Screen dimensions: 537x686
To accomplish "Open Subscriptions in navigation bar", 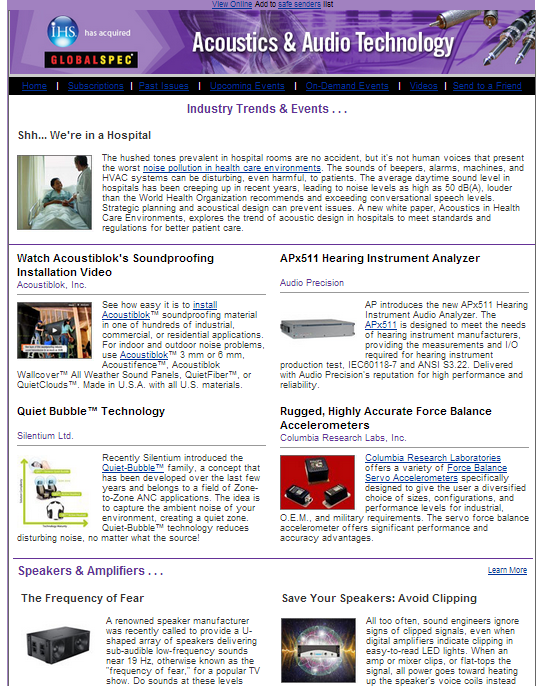I will pyautogui.click(x=95, y=86).
